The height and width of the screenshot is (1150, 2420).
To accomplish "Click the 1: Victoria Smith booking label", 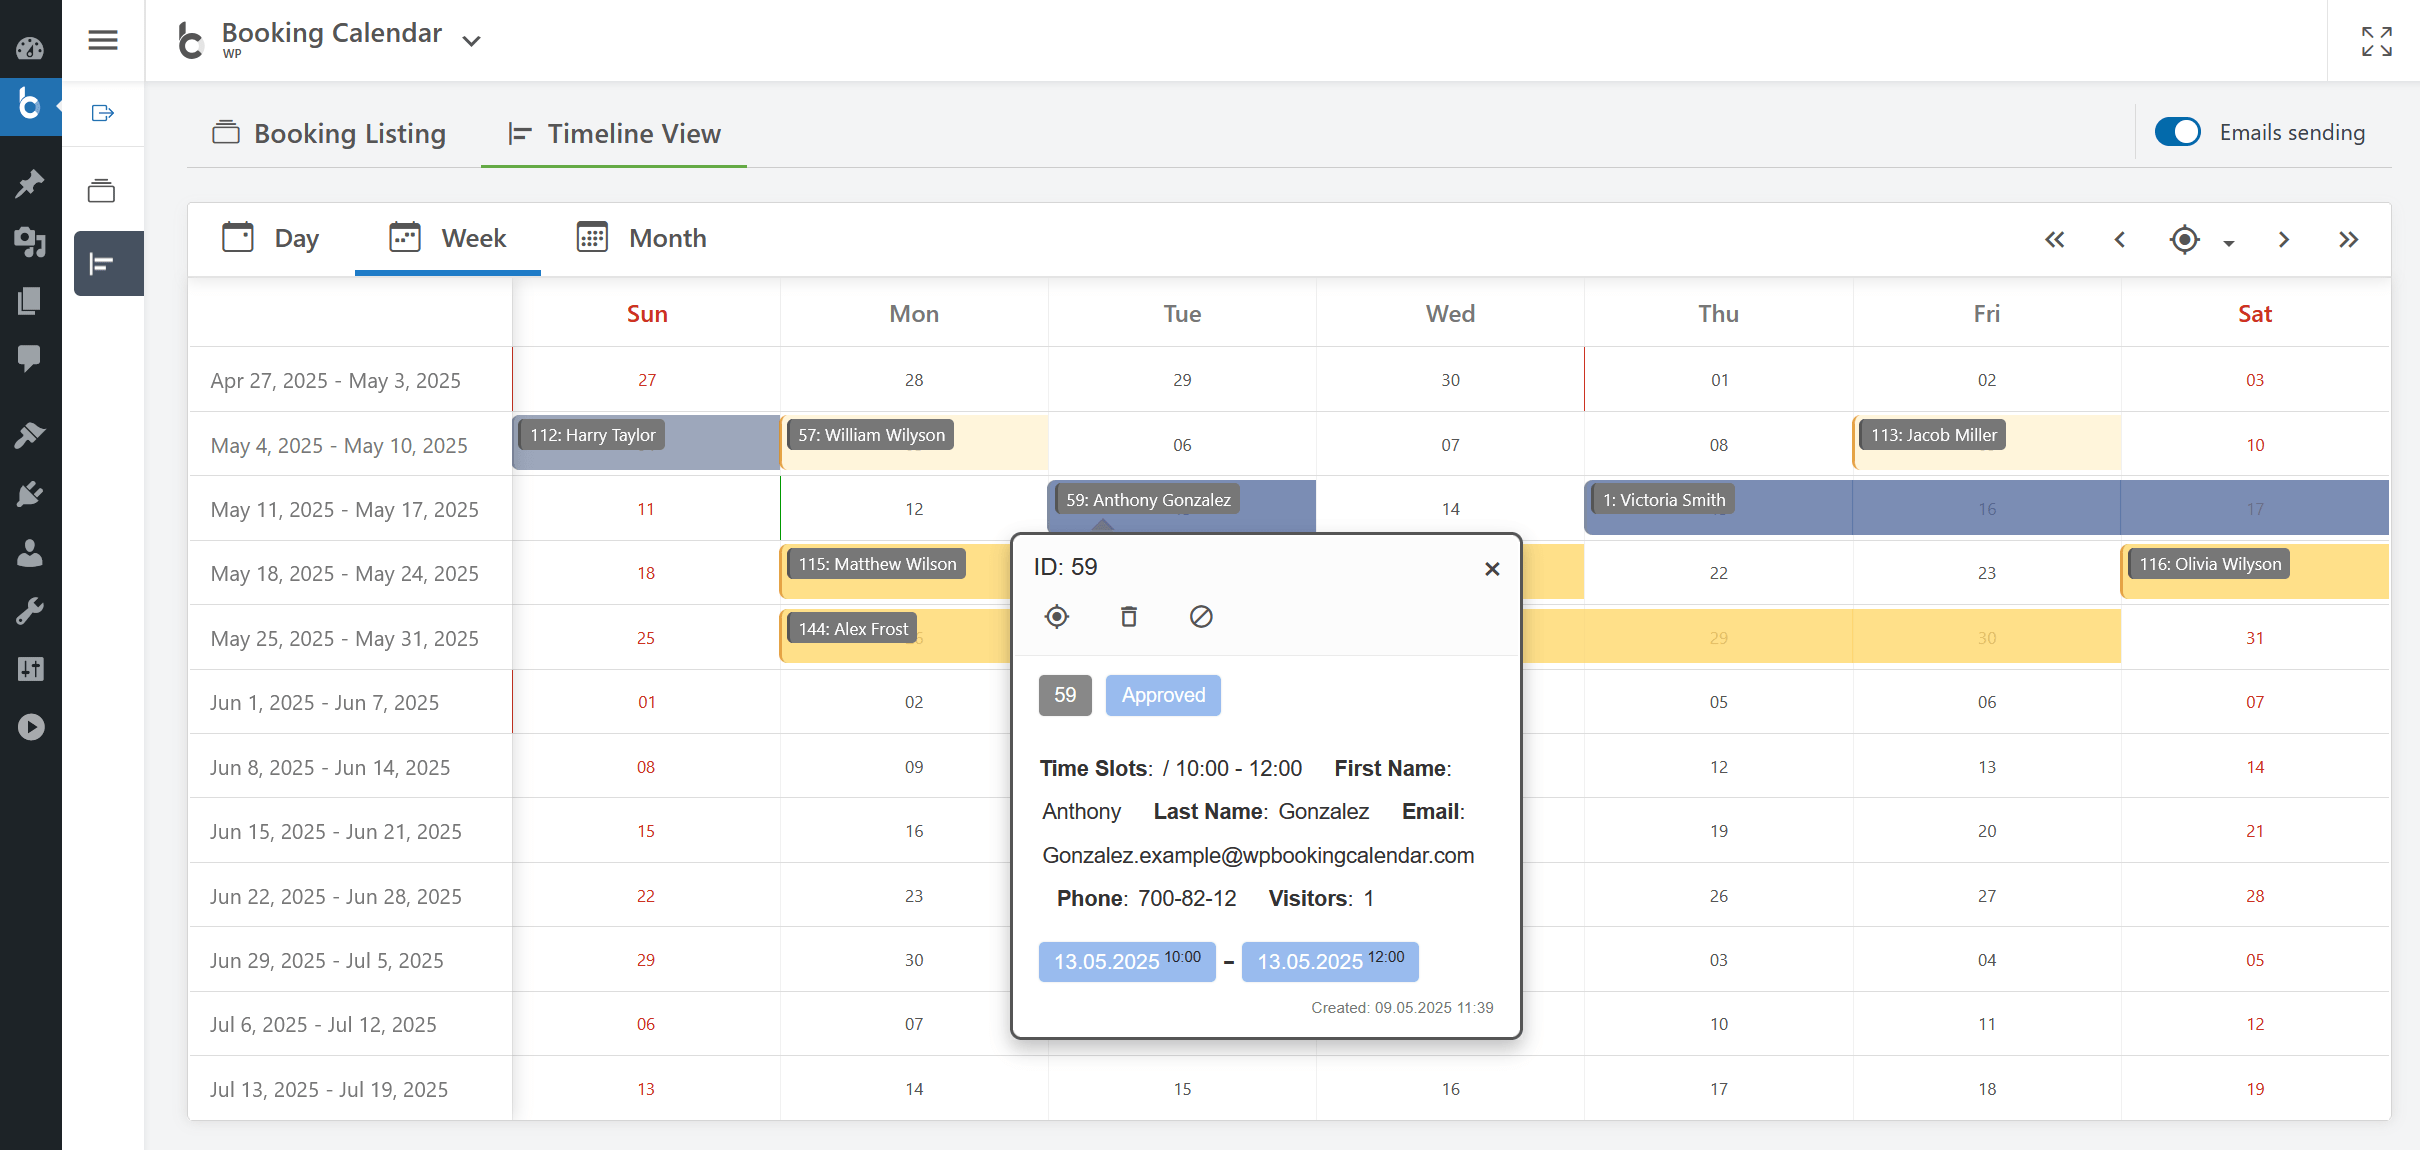I will (x=1664, y=500).
